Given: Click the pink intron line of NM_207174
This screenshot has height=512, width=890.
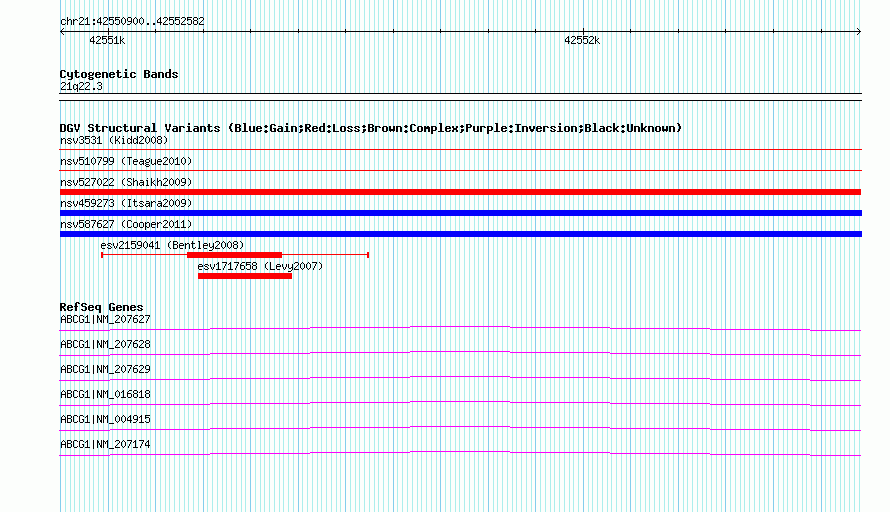Looking at the screenshot, I should (x=460, y=453).
